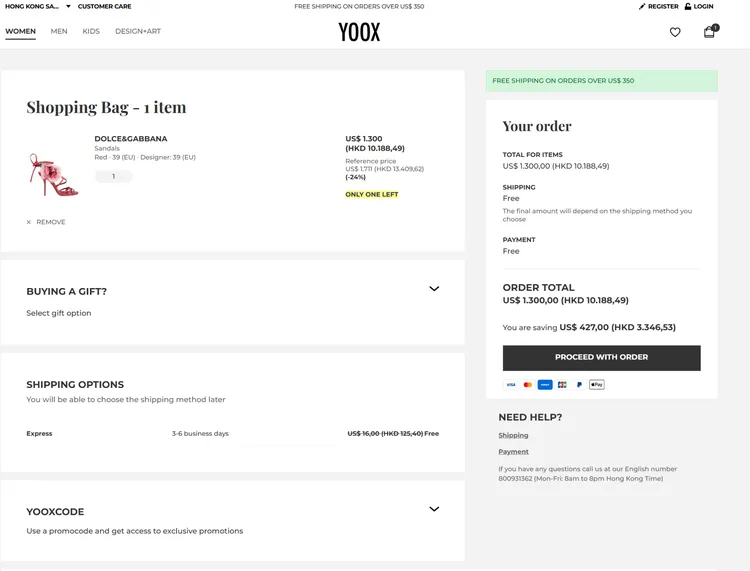Open the Shipping help link

(x=513, y=435)
